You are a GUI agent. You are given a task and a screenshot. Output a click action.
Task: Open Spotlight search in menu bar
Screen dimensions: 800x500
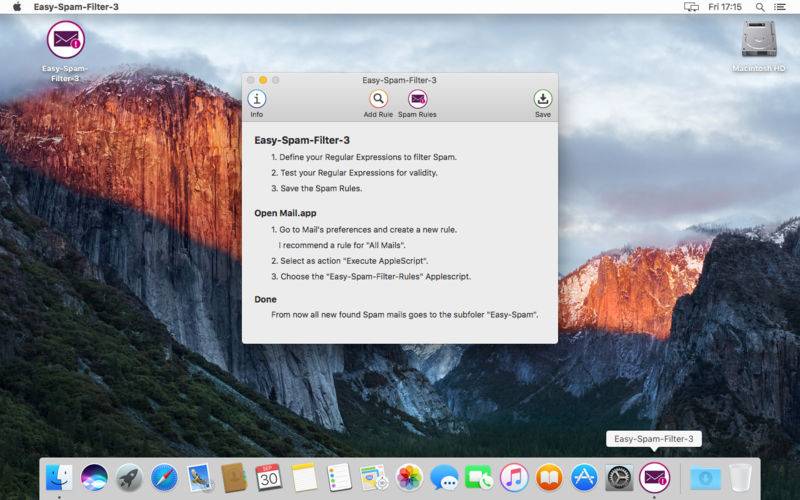pos(760,7)
